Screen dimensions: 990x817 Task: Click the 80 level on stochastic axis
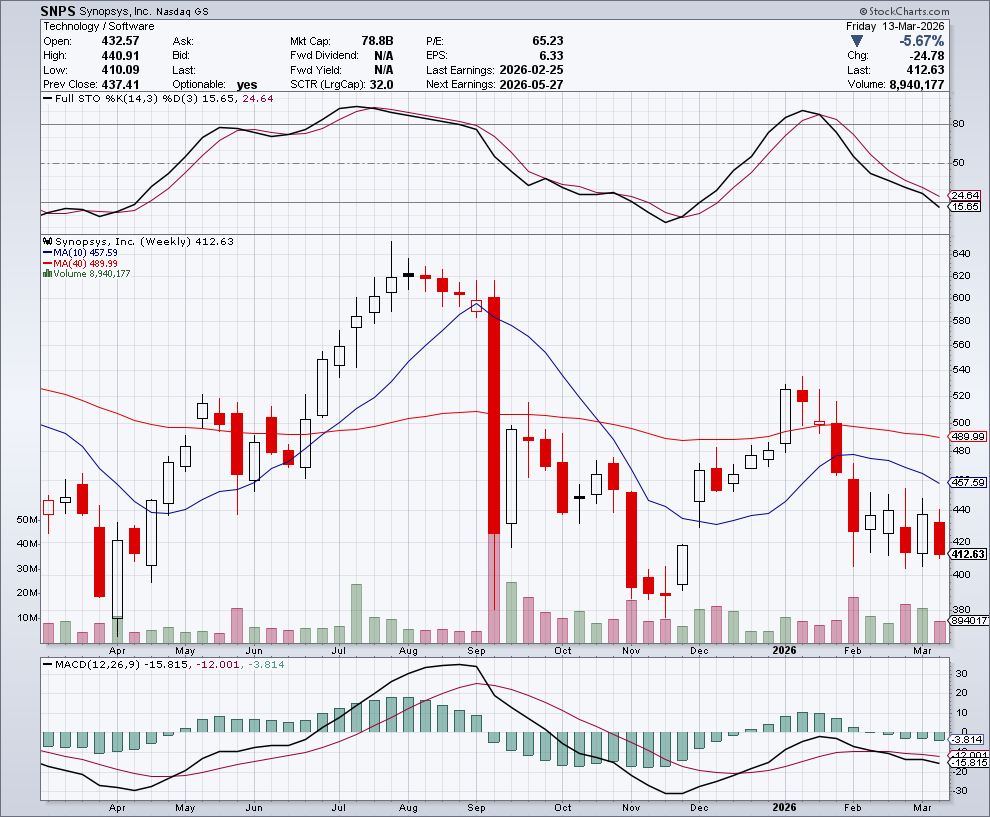(x=958, y=124)
